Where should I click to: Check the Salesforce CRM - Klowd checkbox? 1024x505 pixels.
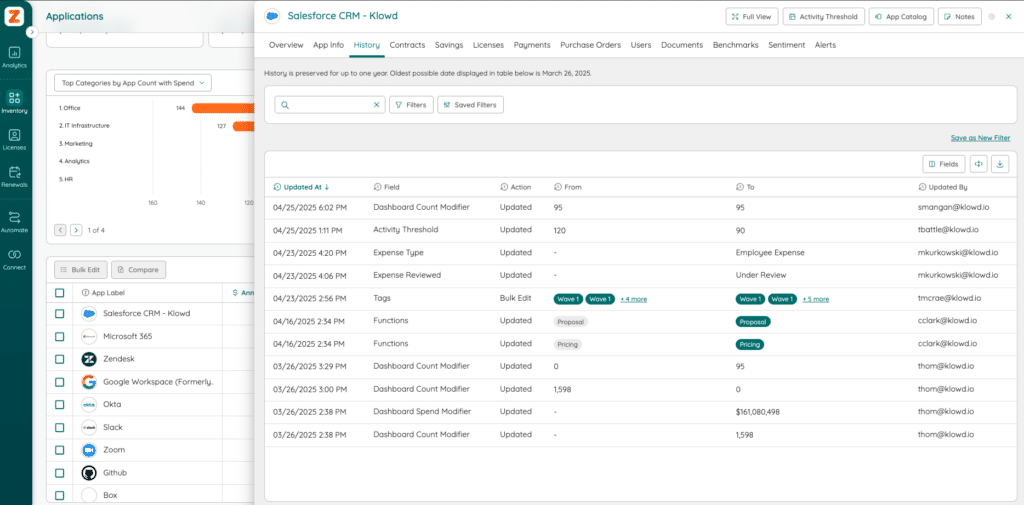point(59,314)
